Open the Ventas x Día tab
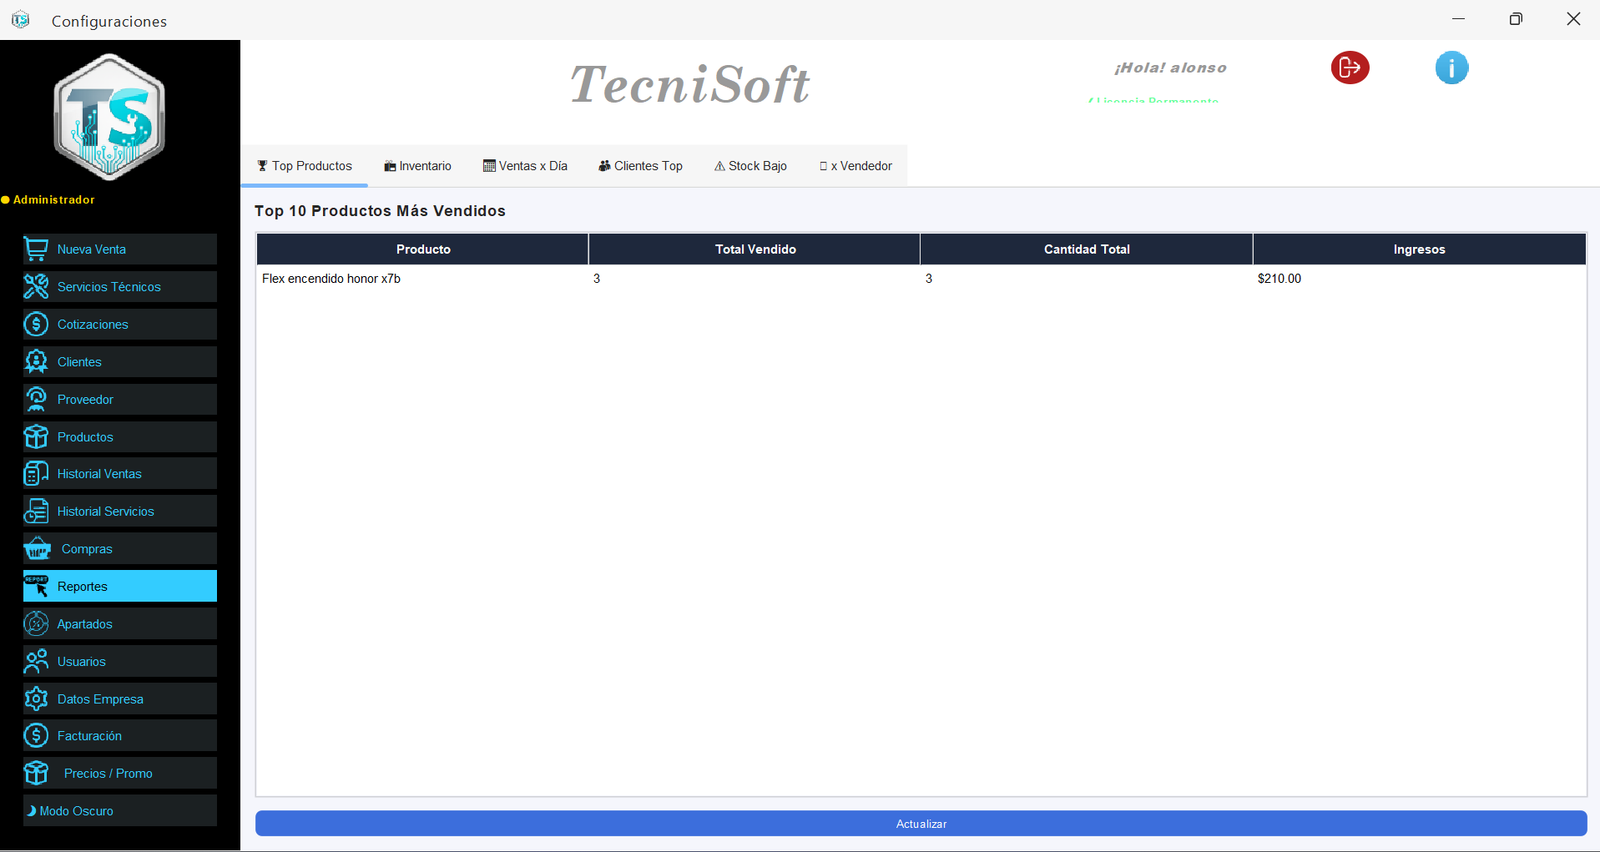This screenshot has width=1600, height=852. click(525, 166)
